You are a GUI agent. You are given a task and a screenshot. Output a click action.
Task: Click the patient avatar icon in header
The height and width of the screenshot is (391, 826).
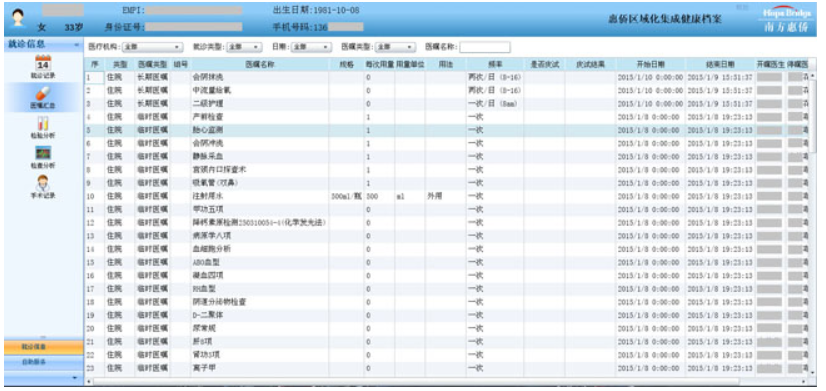(x=18, y=17)
